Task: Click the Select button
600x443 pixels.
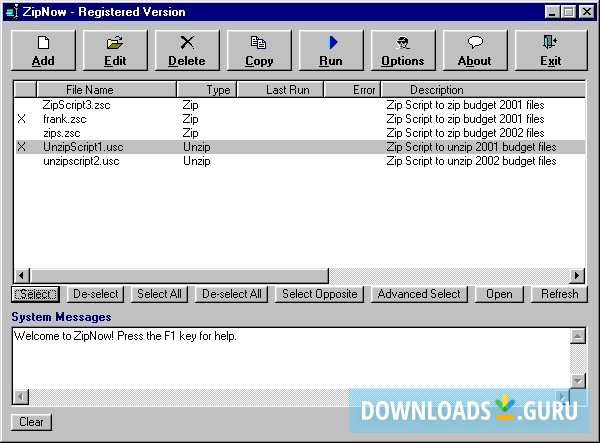Action: pyautogui.click(x=36, y=294)
